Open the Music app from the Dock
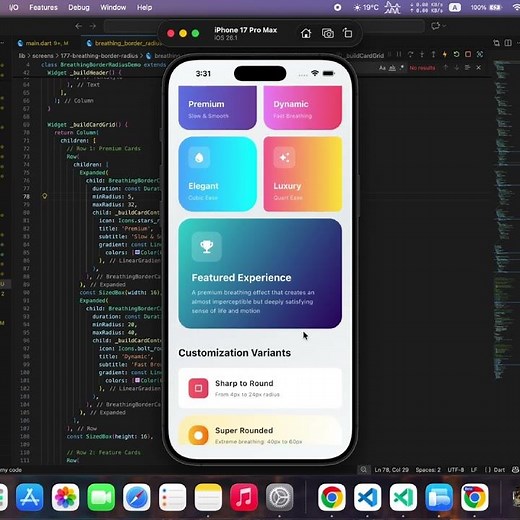This screenshot has height=520, width=520. pos(244,497)
